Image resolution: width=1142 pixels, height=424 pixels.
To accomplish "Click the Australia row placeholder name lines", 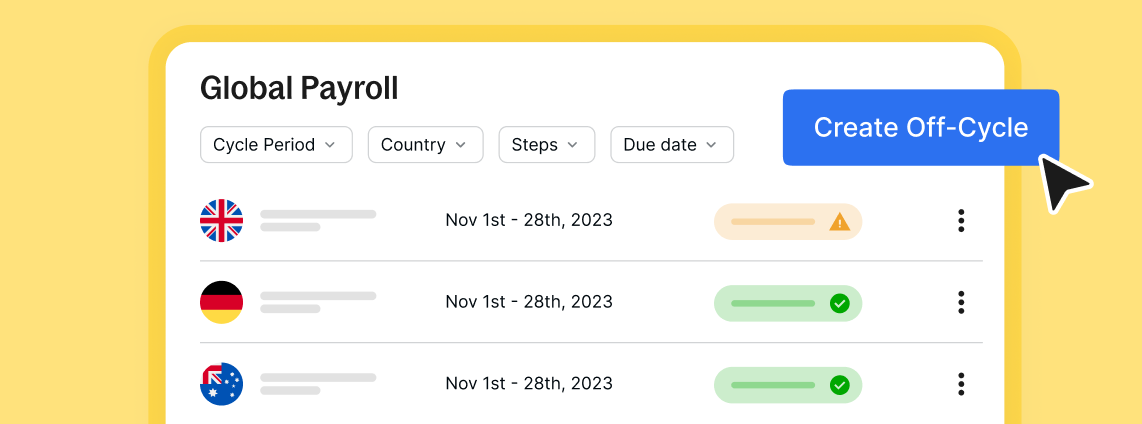I will click(x=318, y=384).
